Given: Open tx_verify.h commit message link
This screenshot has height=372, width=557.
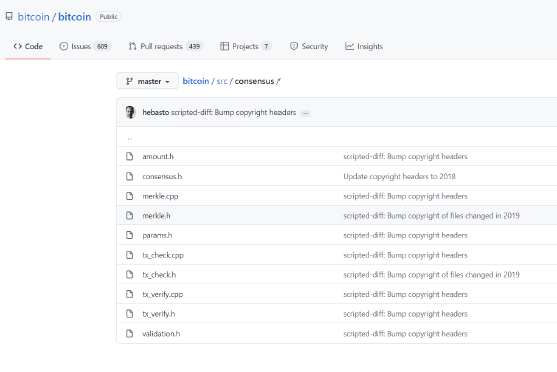Looking at the screenshot, I should click(x=405, y=314).
